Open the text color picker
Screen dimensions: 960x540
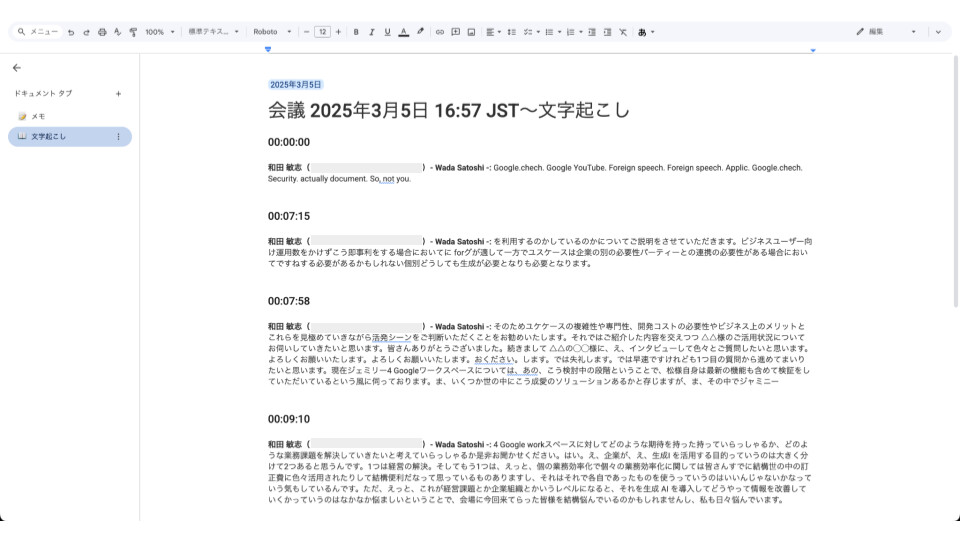(x=403, y=32)
